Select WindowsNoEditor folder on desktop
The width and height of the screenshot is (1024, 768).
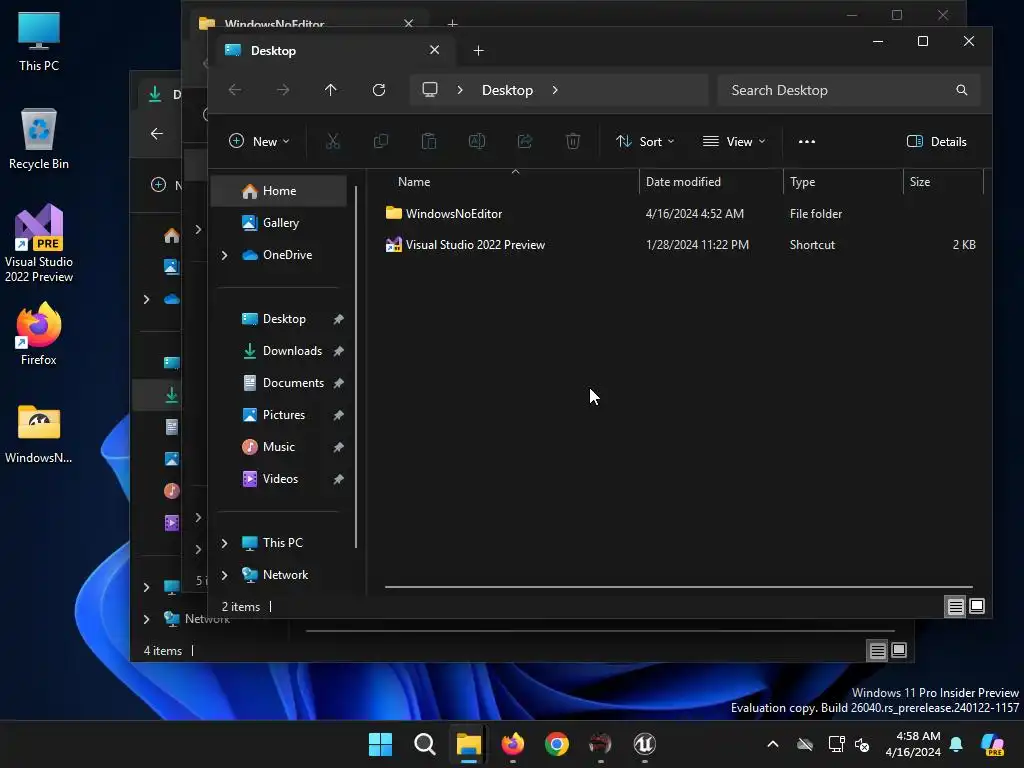[39, 434]
